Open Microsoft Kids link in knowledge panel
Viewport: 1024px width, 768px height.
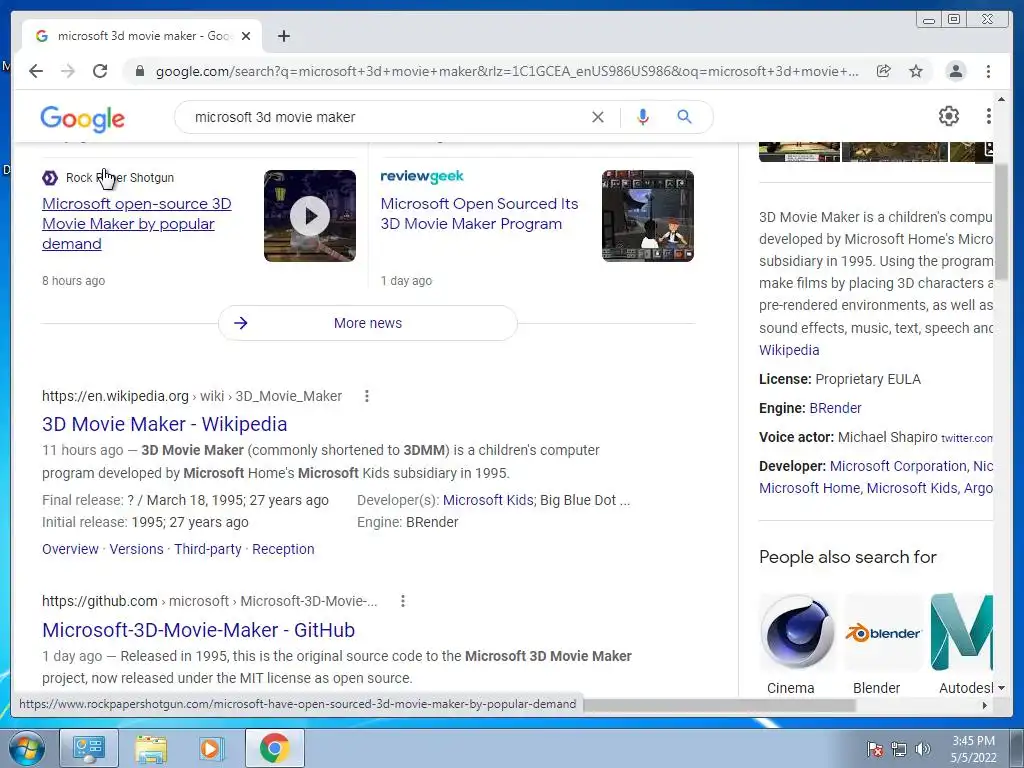[x=912, y=488]
